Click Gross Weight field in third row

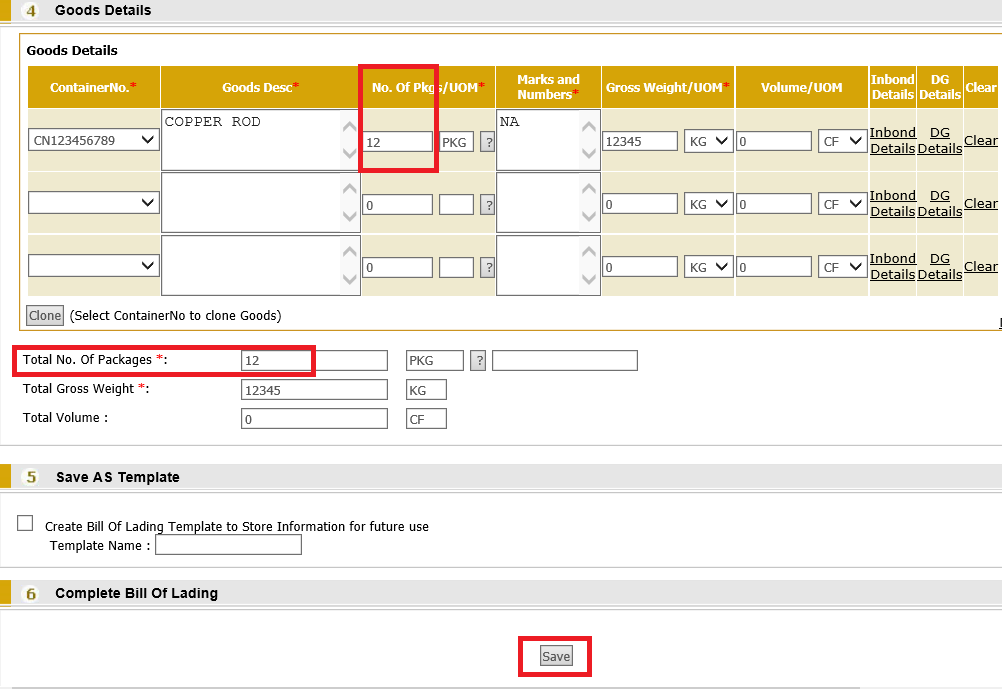(x=640, y=267)
